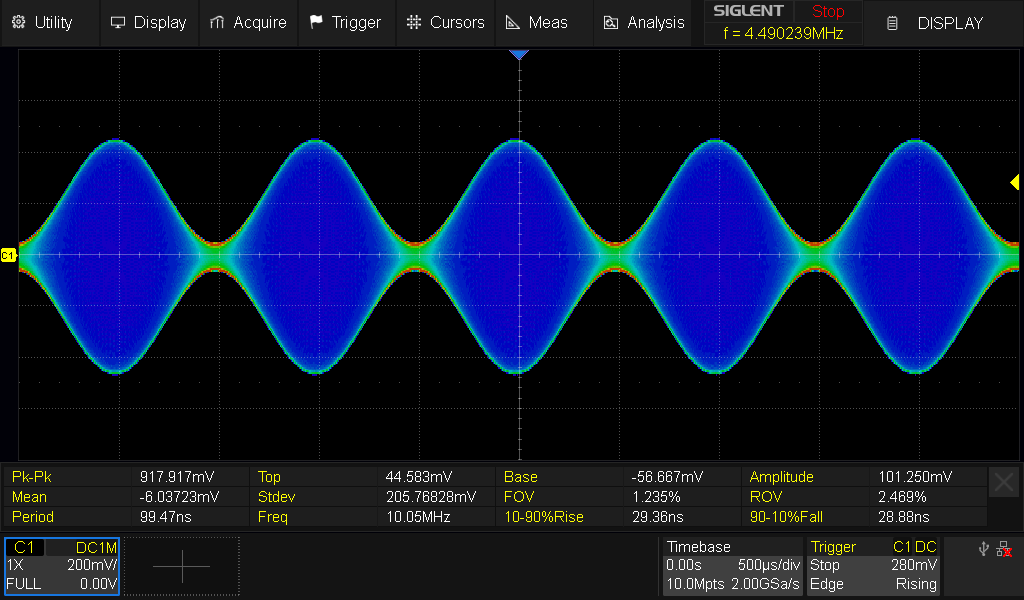1024x600 pixels.
Task: Open the Utility gear menu
Action: (18, 22)
